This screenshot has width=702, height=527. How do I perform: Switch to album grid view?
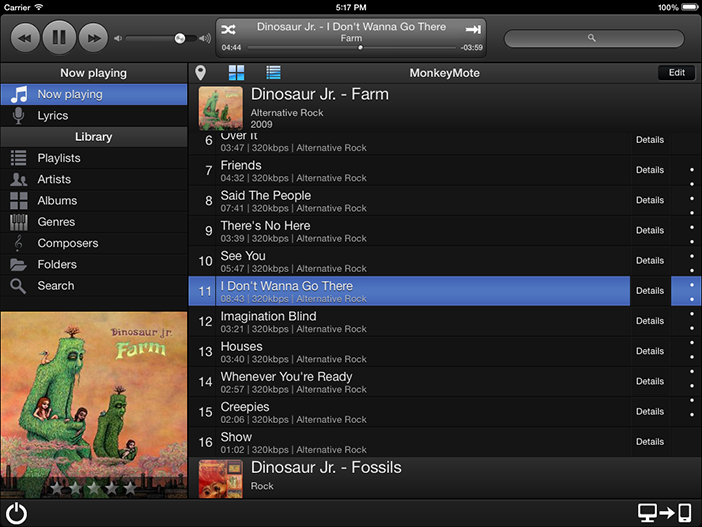tap(236, 73)
